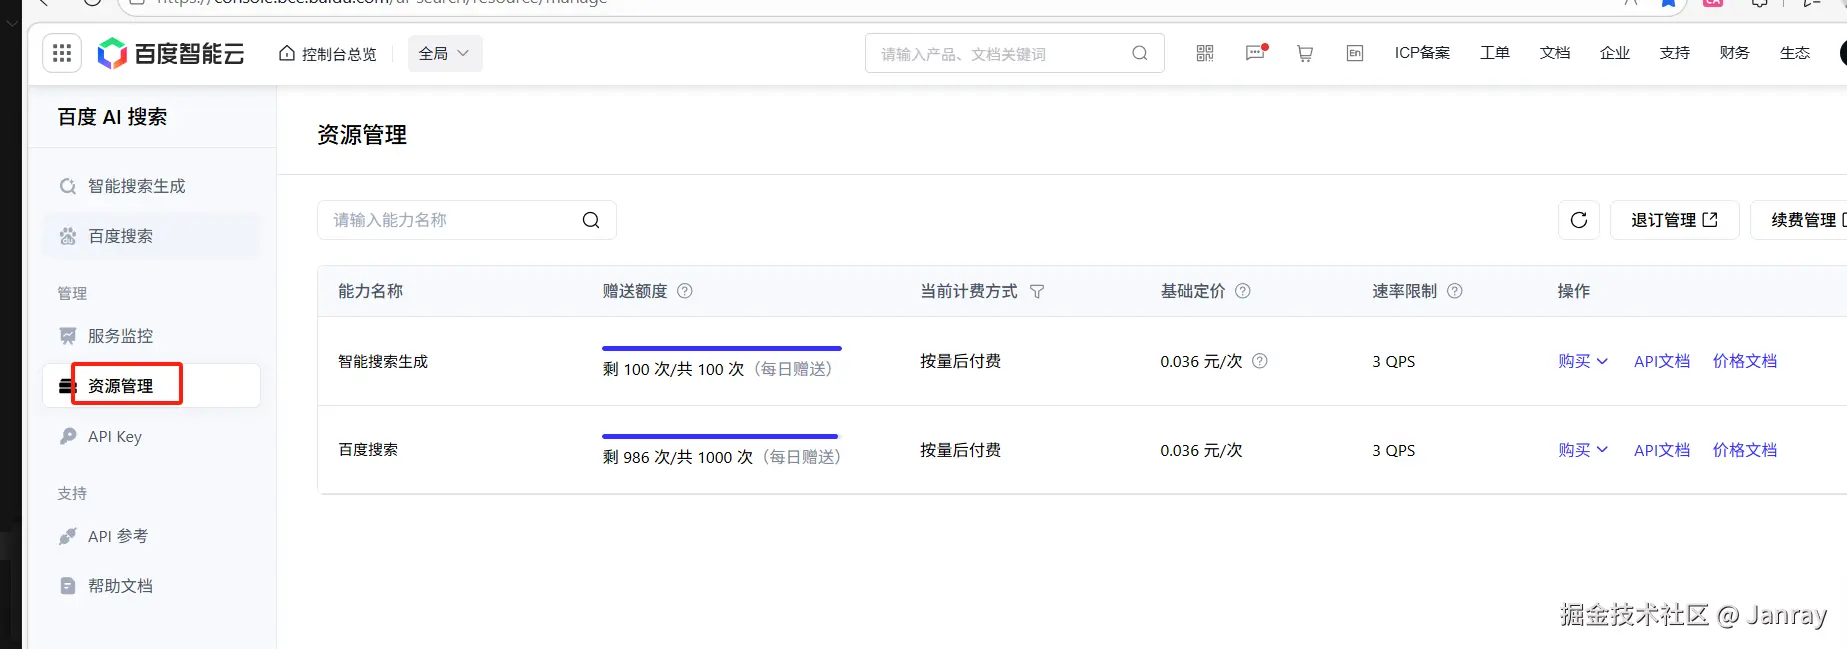The height and width of the screenshot is (649, 1847).
Task: Click the 帮助文档 document icon
Action: click(68, 586)
